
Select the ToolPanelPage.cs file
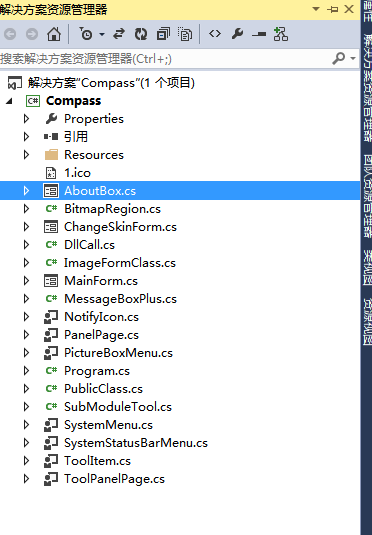coord(114,479)
